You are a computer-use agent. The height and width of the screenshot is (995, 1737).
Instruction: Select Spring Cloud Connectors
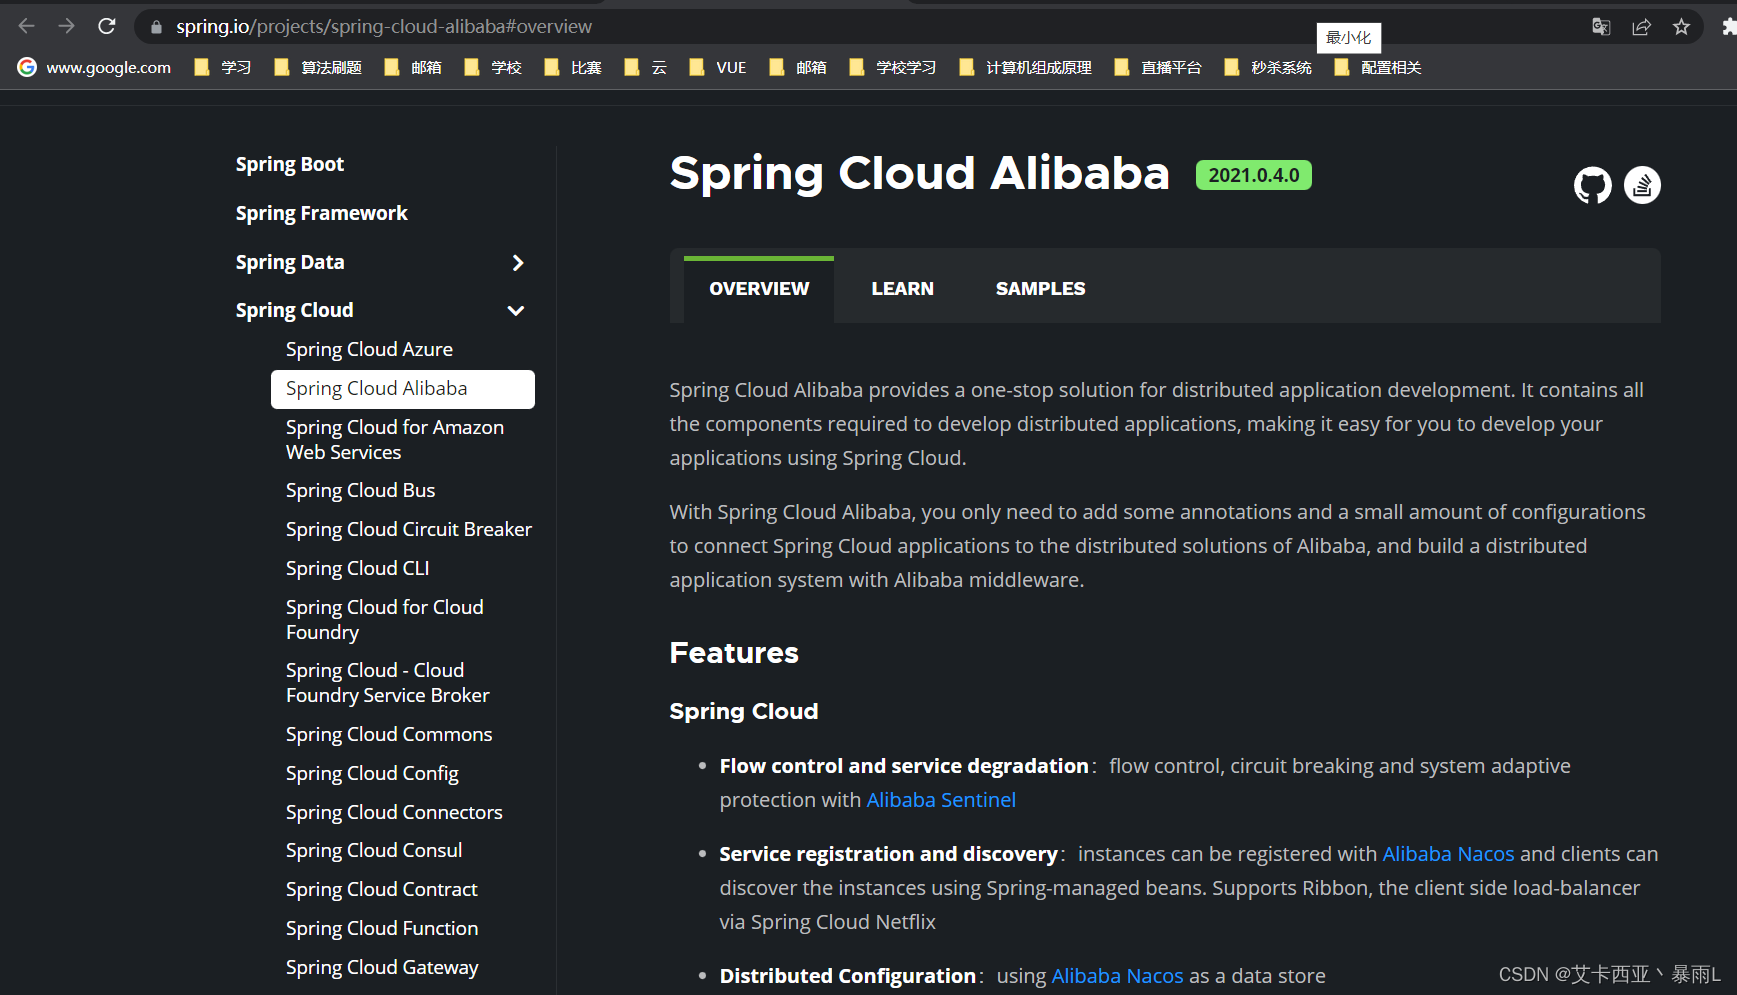click(394, 812)
